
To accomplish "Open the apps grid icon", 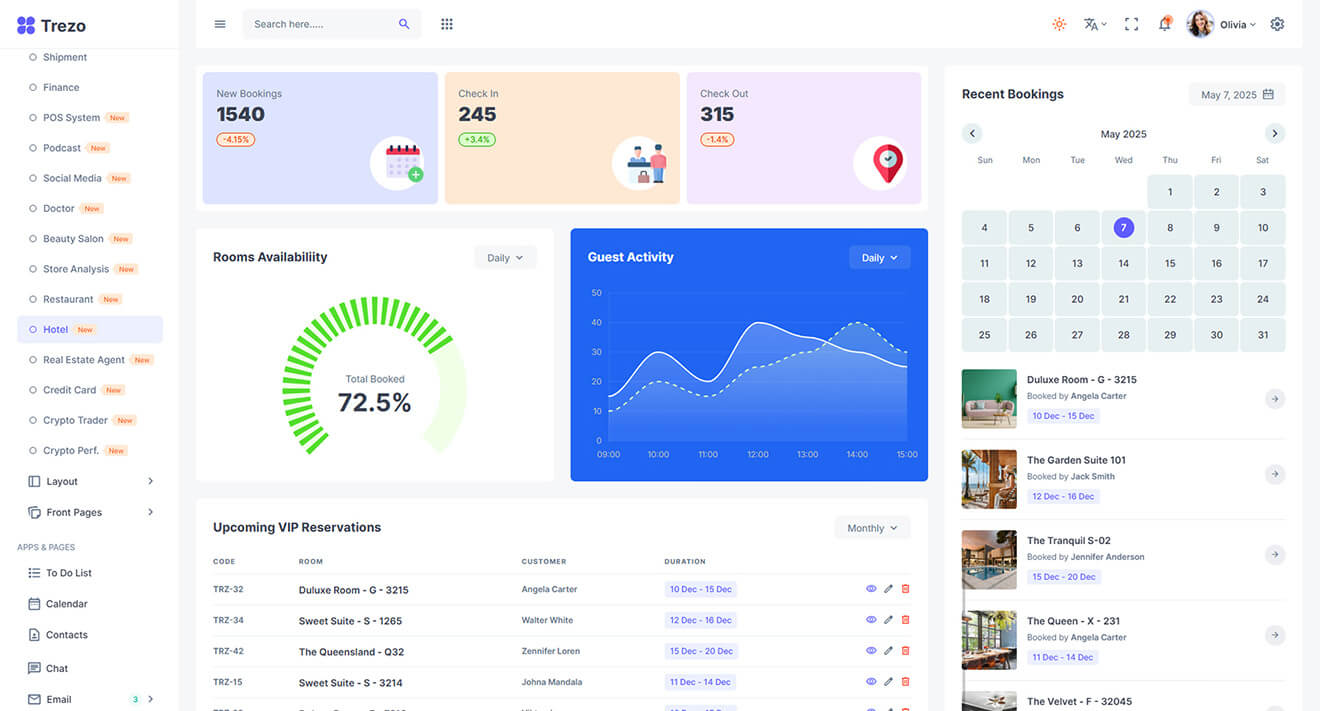I will 447,24.
